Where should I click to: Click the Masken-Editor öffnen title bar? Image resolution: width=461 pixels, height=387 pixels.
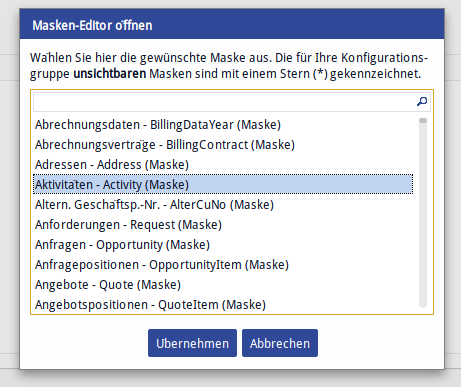(x=232, y=24)
